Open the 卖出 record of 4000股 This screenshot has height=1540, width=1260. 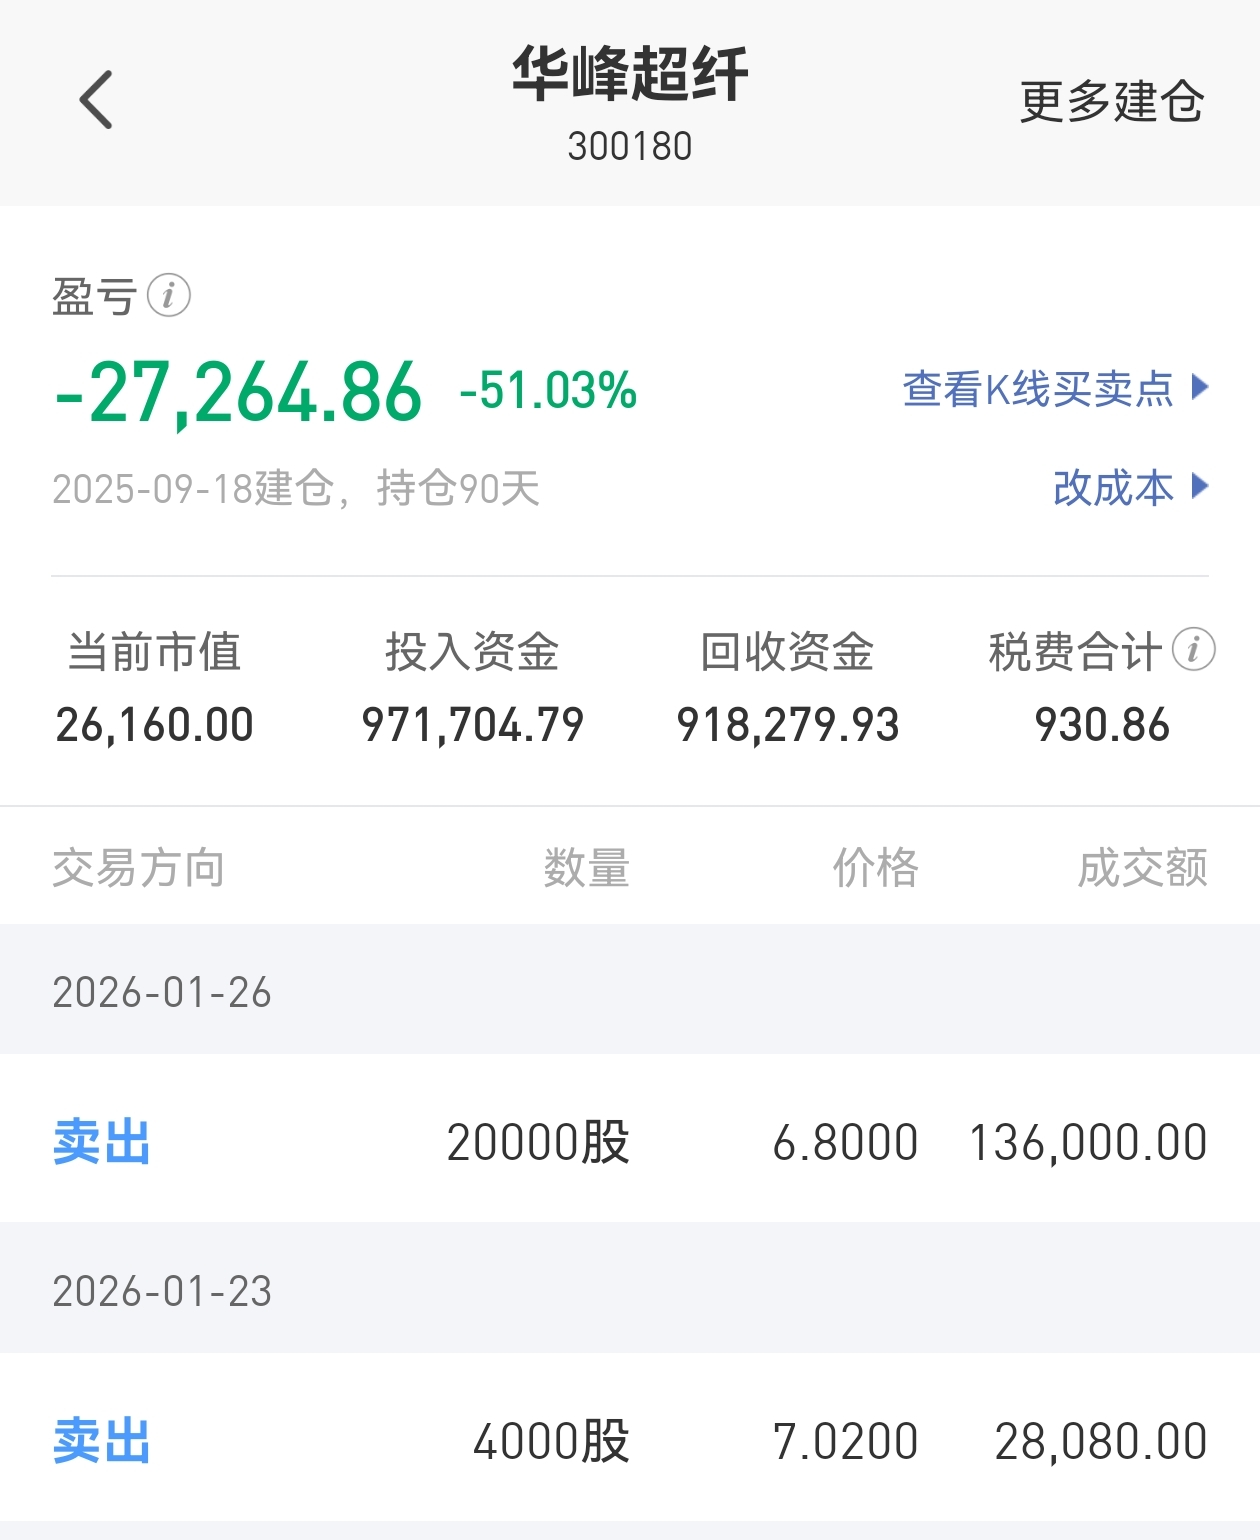[630, 1437]
